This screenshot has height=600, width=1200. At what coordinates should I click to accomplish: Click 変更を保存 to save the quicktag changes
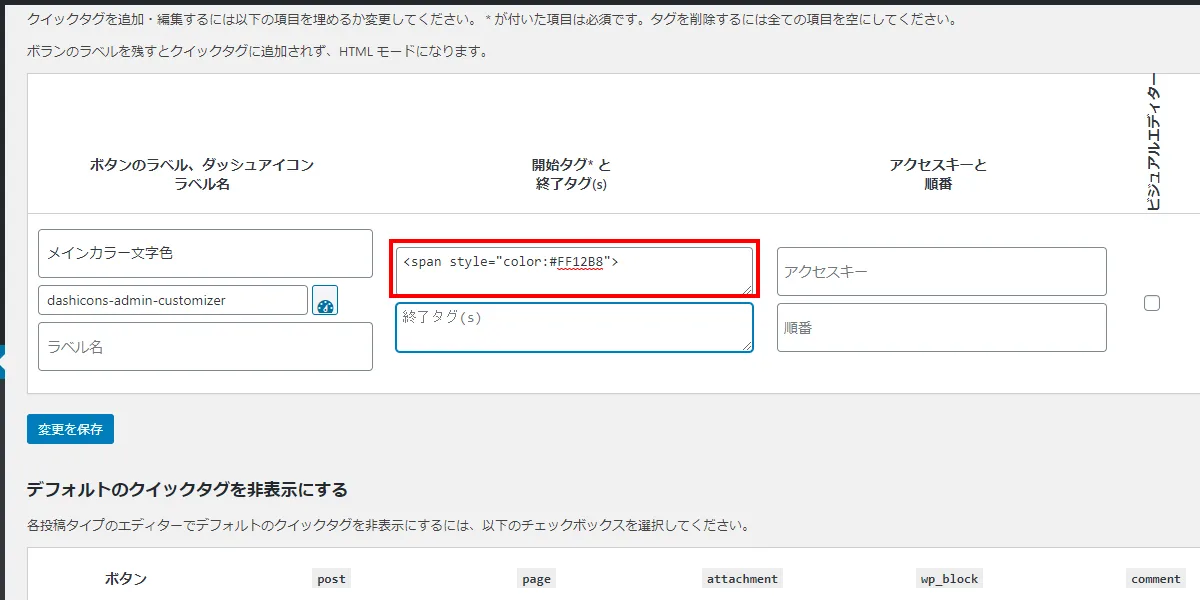(x=69, y=428)
